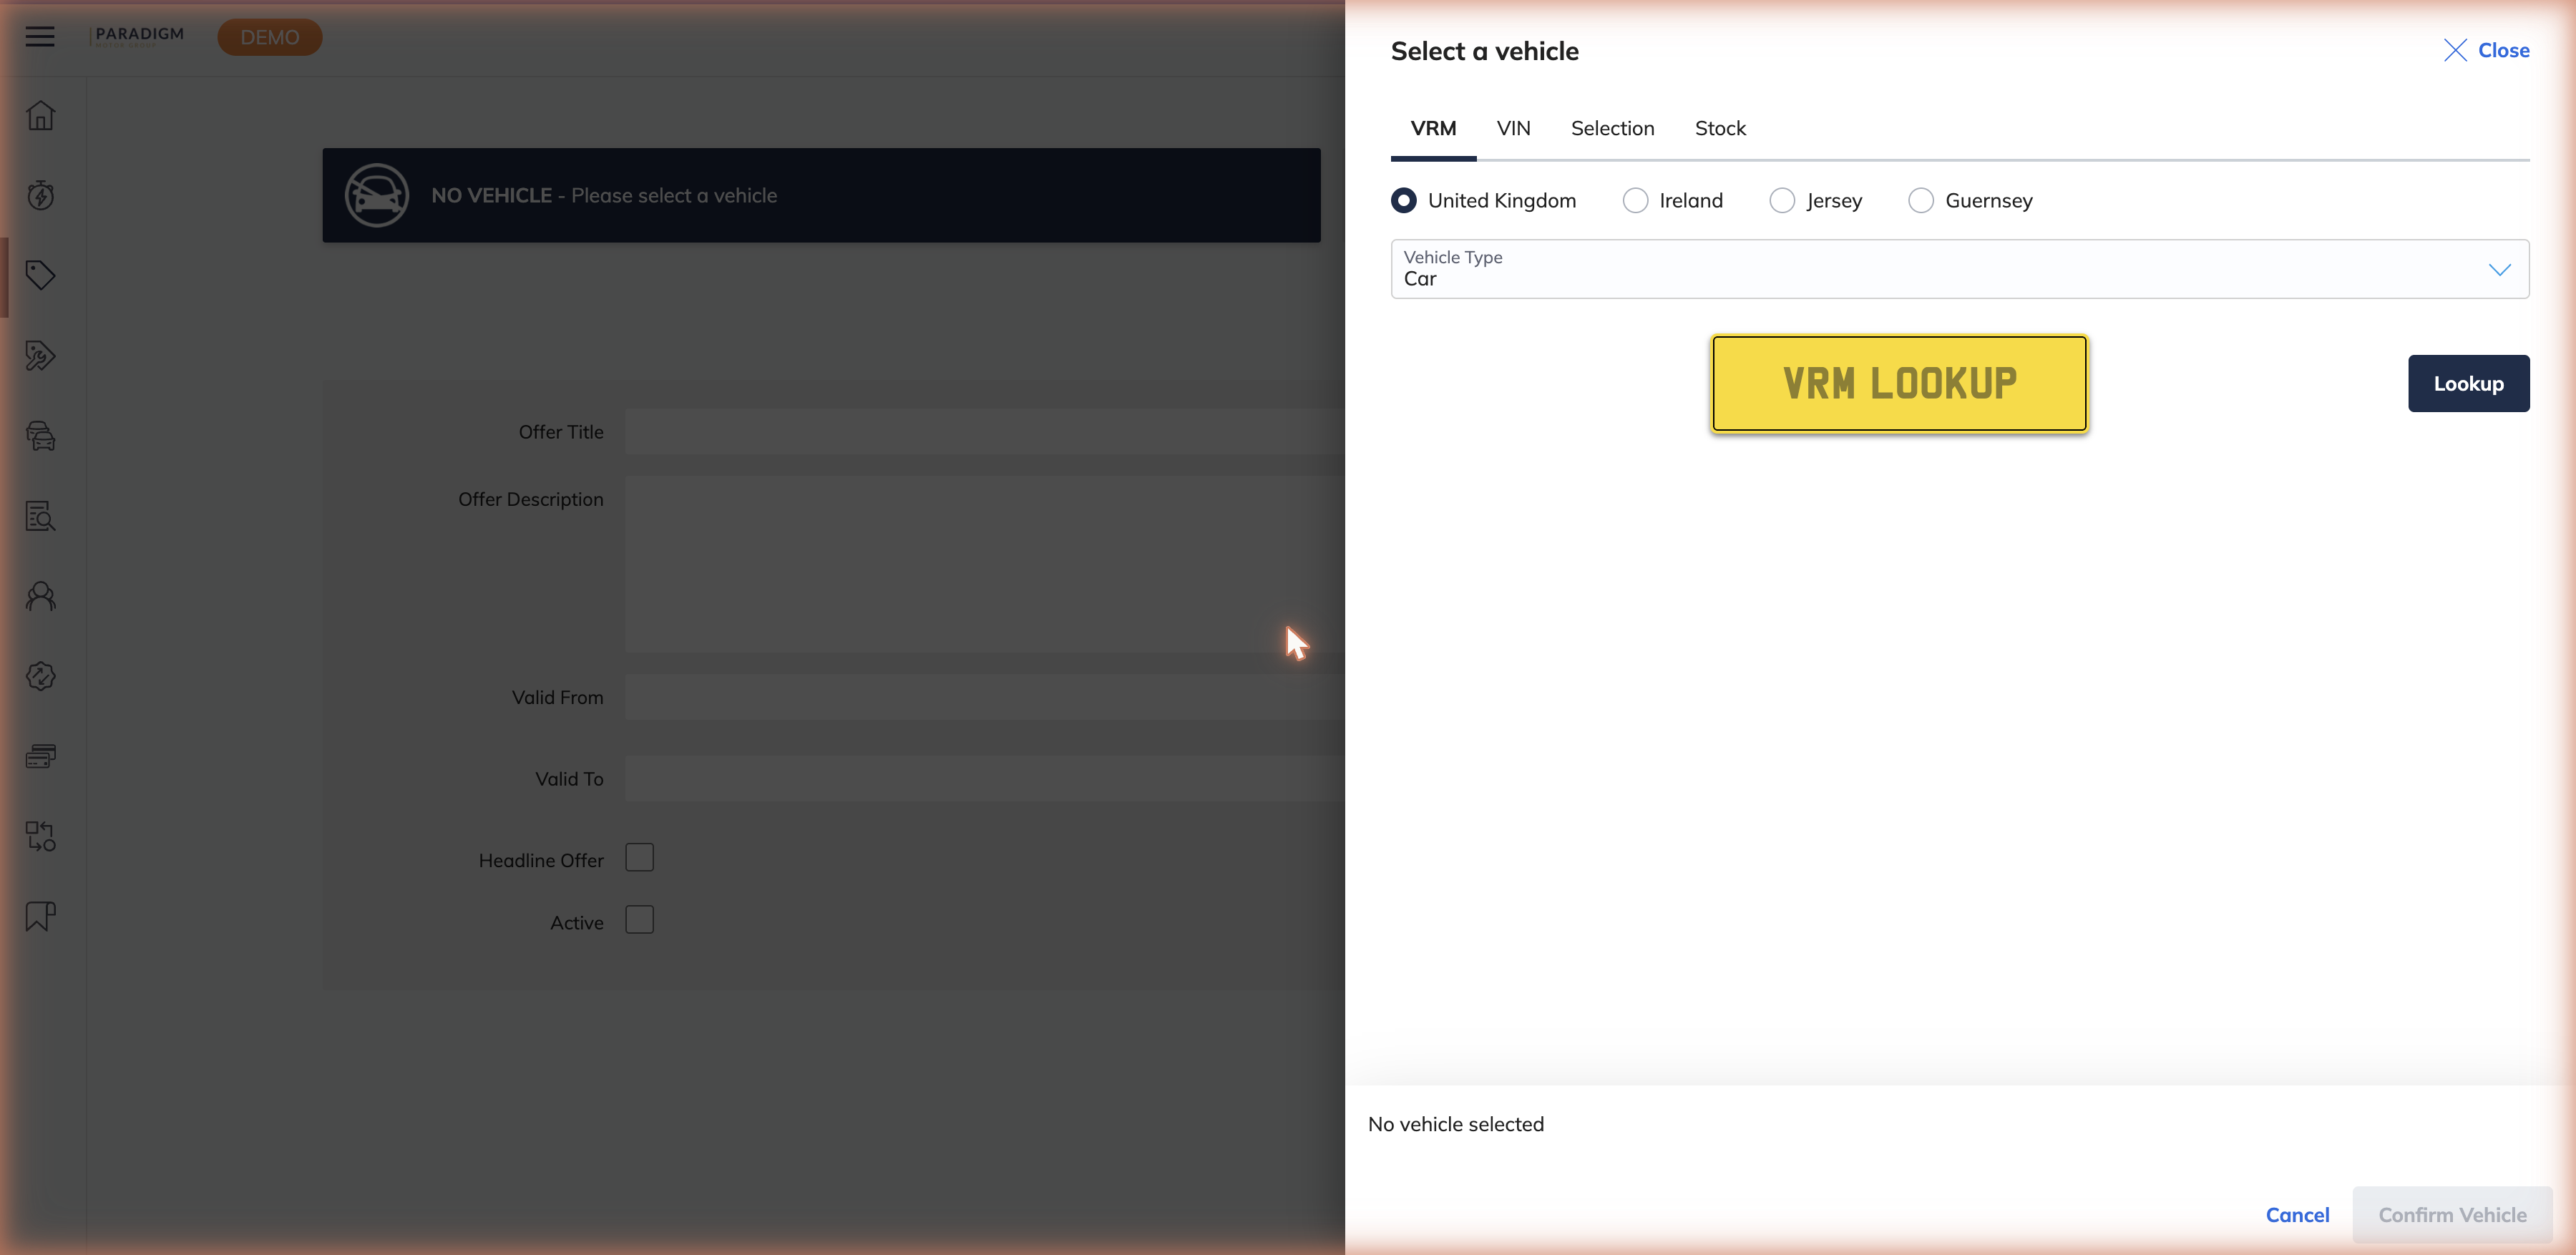Viewport: 2576px width, 1255px height.
Task: Click the Offer Title field
Action: click(985, 432)
